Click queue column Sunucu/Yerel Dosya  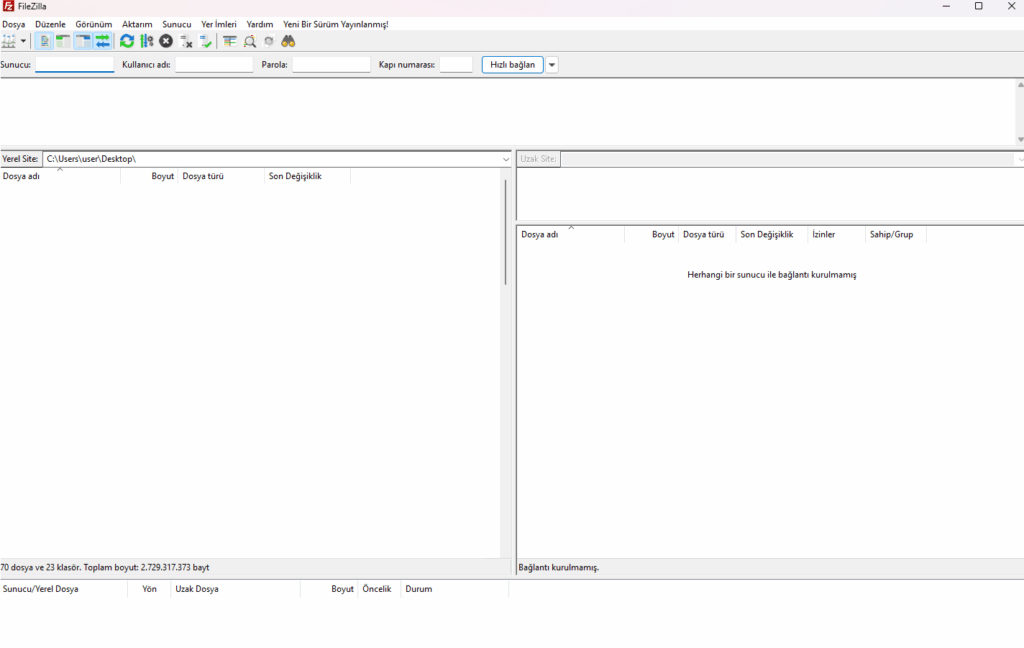[x=63, y=589]
